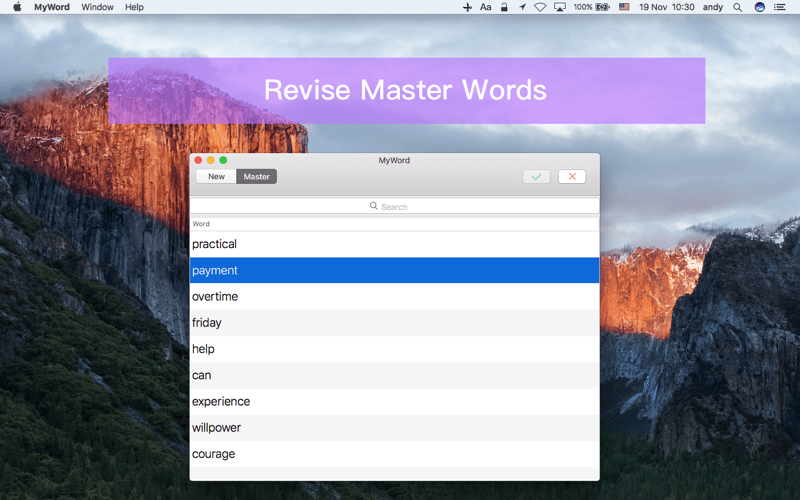Open the Window menu
The width and height of the screenshot is (800, 500).
pos(97,7)
